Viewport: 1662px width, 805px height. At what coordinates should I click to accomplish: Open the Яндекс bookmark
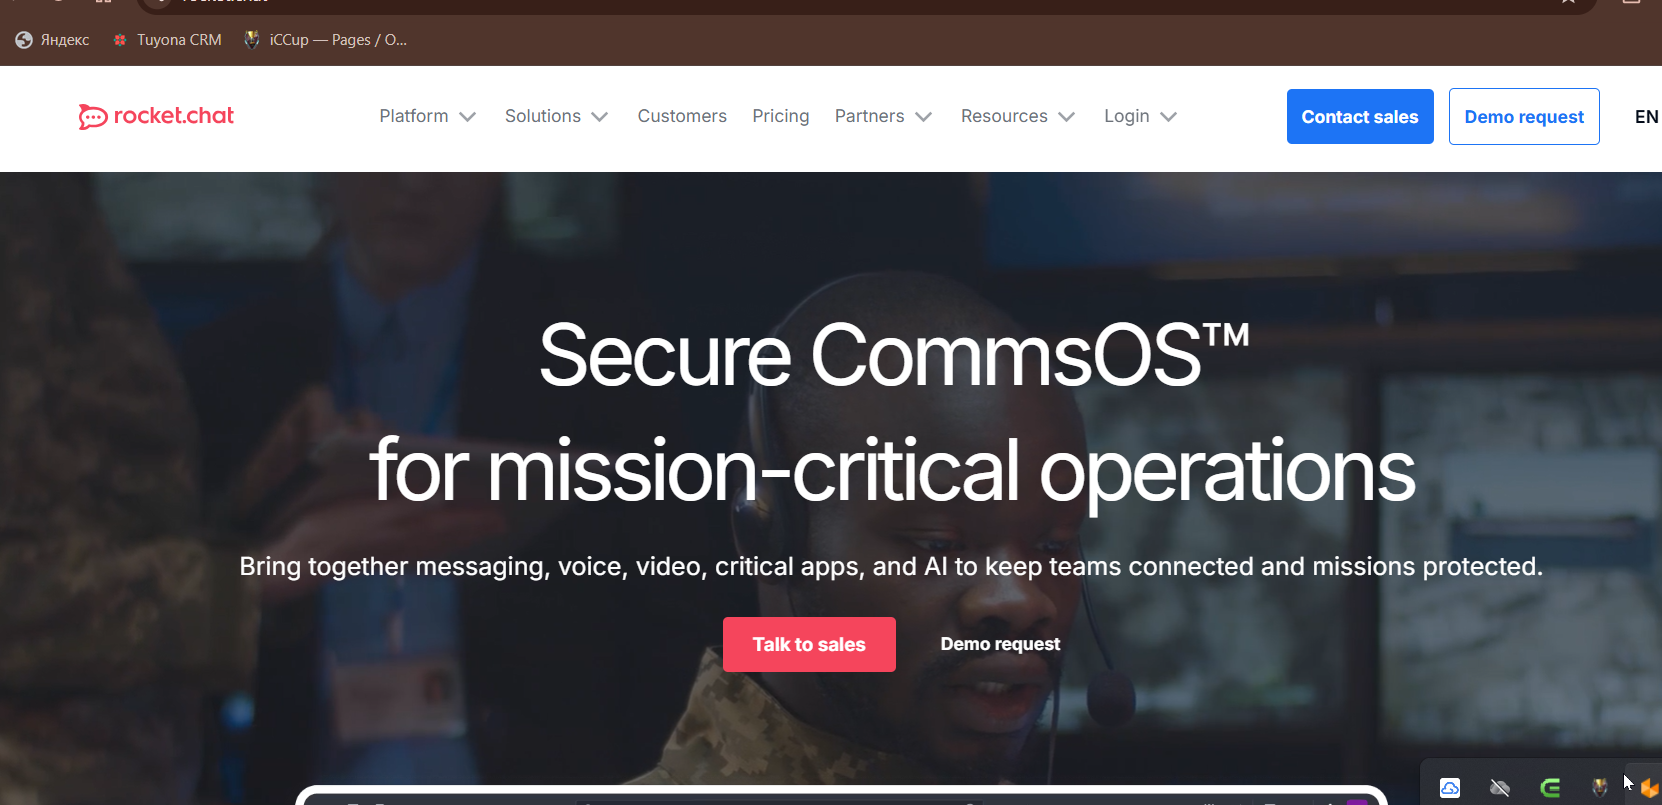coord(52,40)
